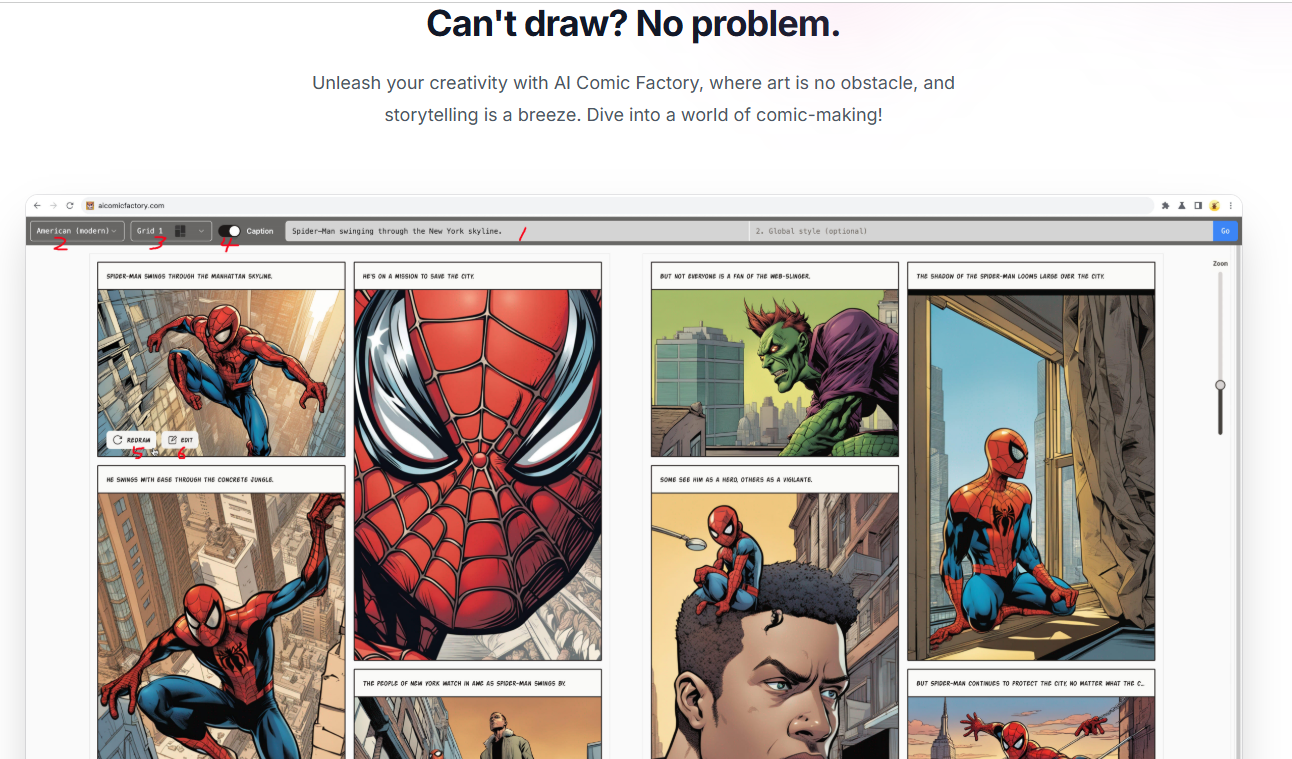Open the three-dot browser menu

(1230, 205)
